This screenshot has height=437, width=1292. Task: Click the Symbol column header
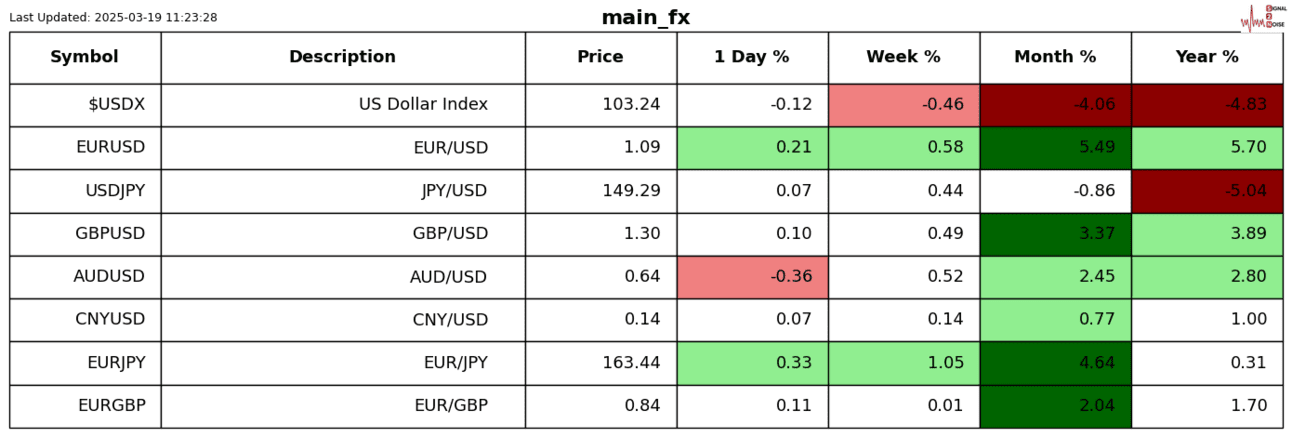pos(85,57)
